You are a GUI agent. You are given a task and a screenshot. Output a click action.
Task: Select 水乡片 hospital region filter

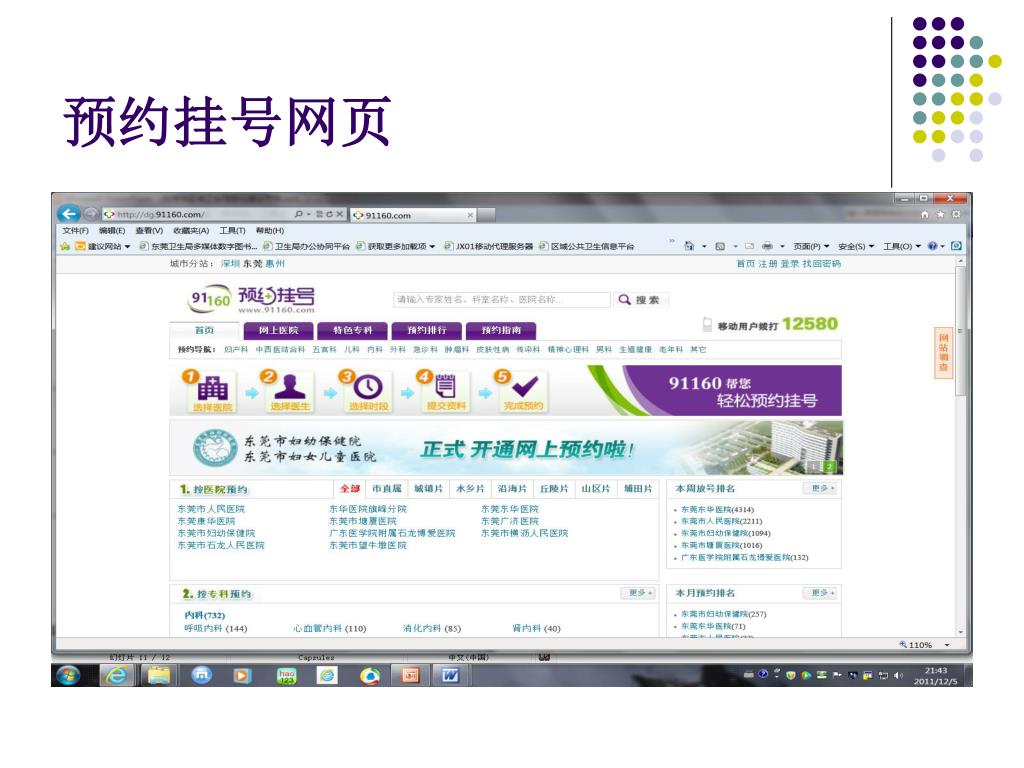click(x=470, y=488)
